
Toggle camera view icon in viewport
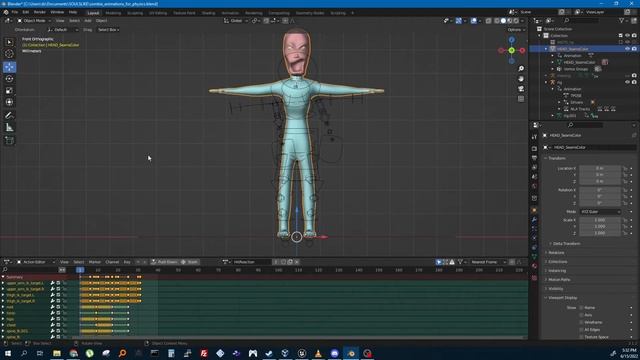521,89
